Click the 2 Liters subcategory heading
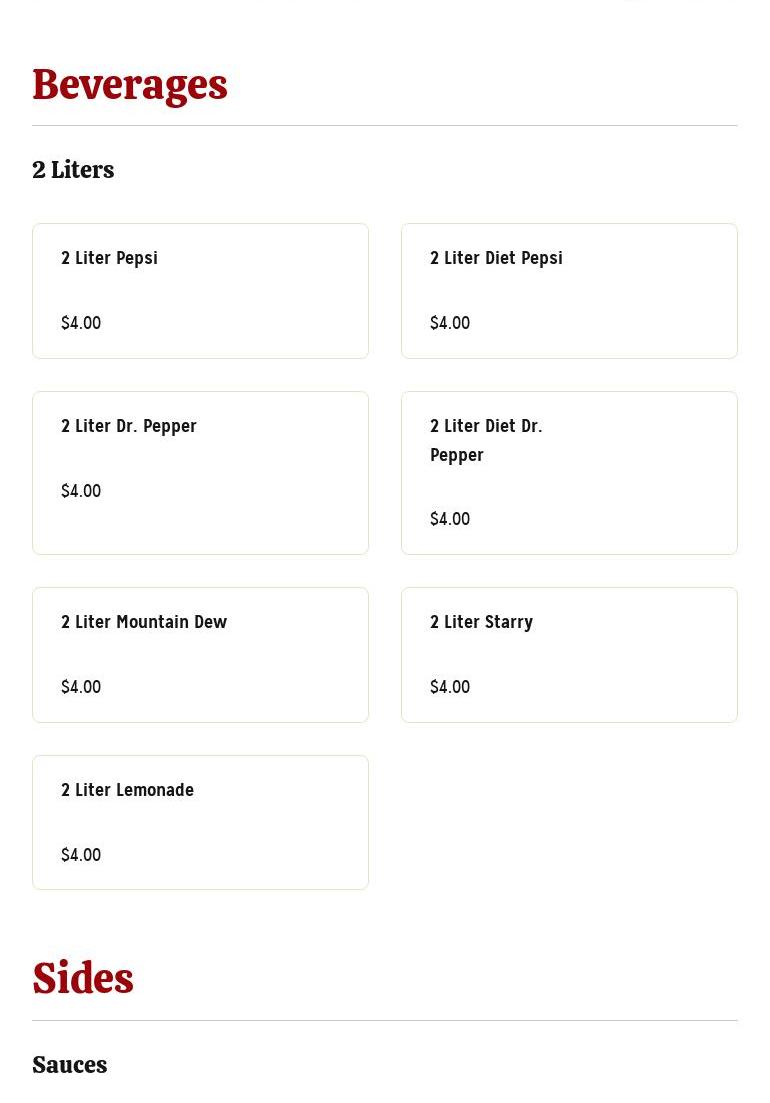The width and height of the screenshot is (770, 1103). point(73,170)
